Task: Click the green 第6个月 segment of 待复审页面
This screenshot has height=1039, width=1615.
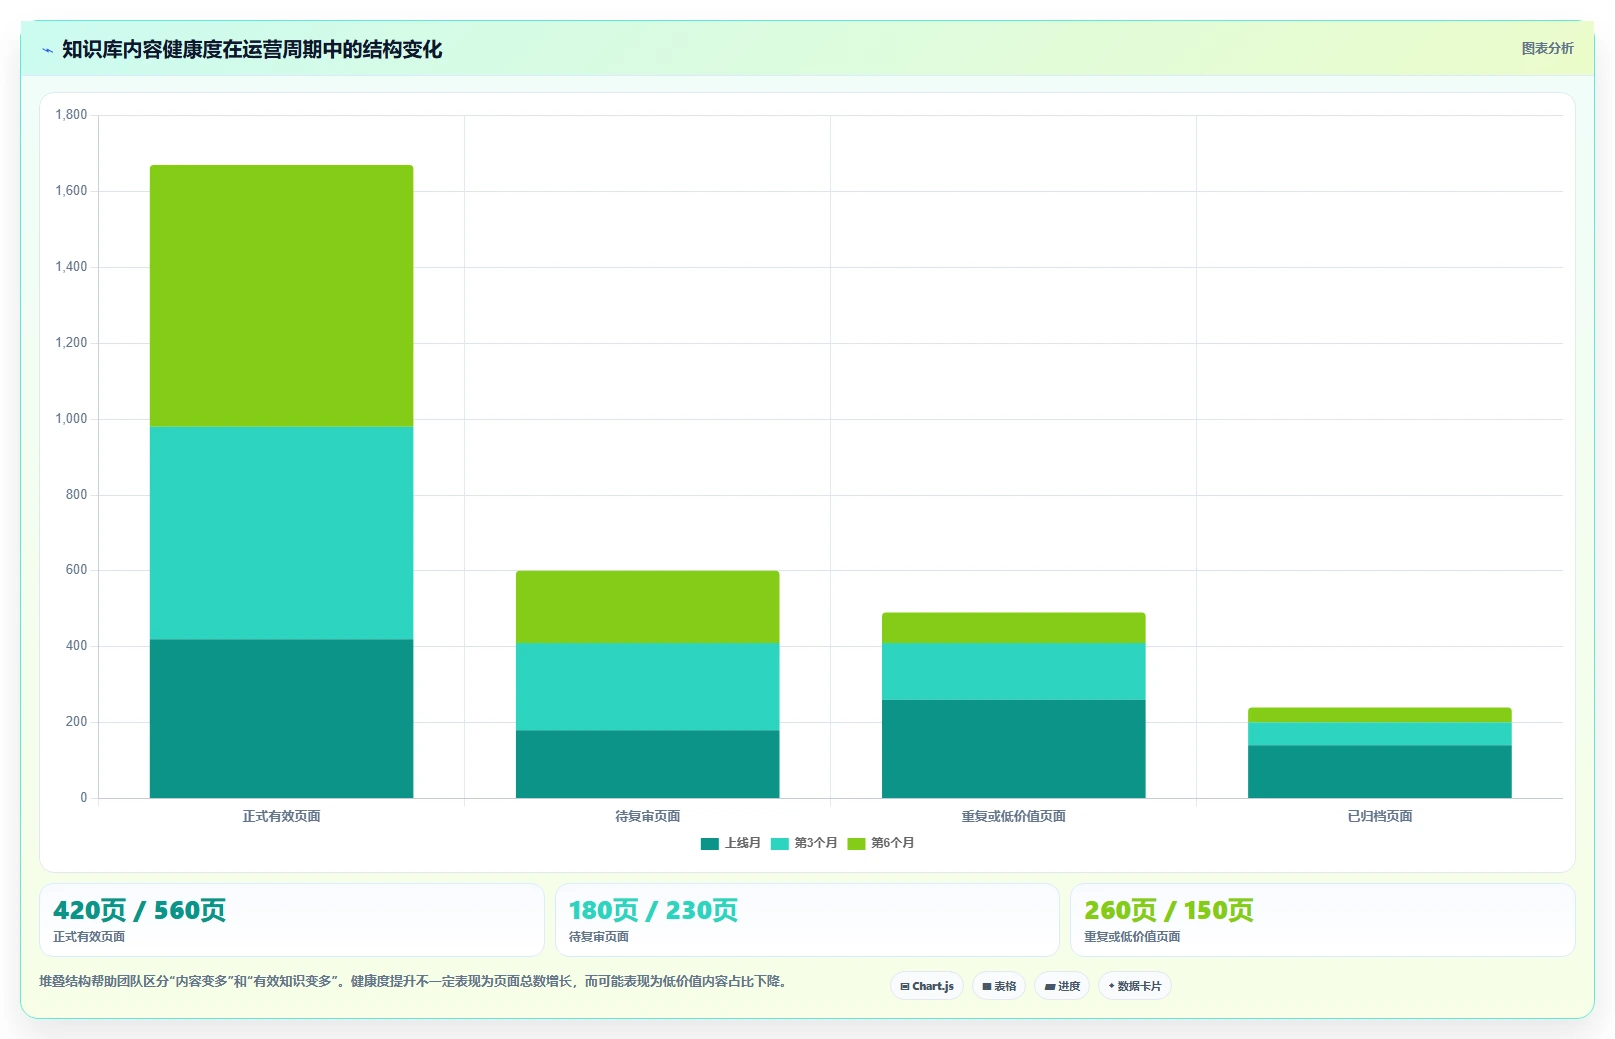Action: [647, 607]
